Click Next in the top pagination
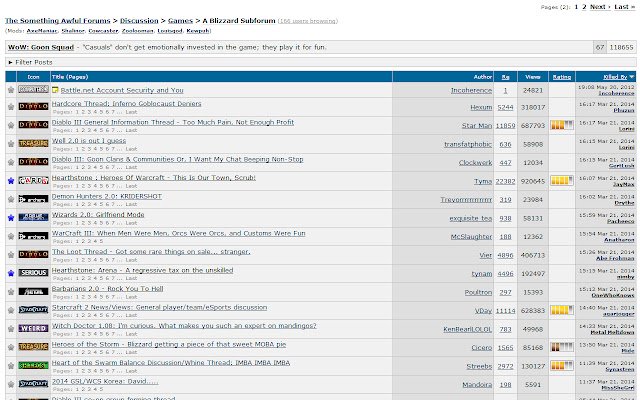 tap(600, 7)
